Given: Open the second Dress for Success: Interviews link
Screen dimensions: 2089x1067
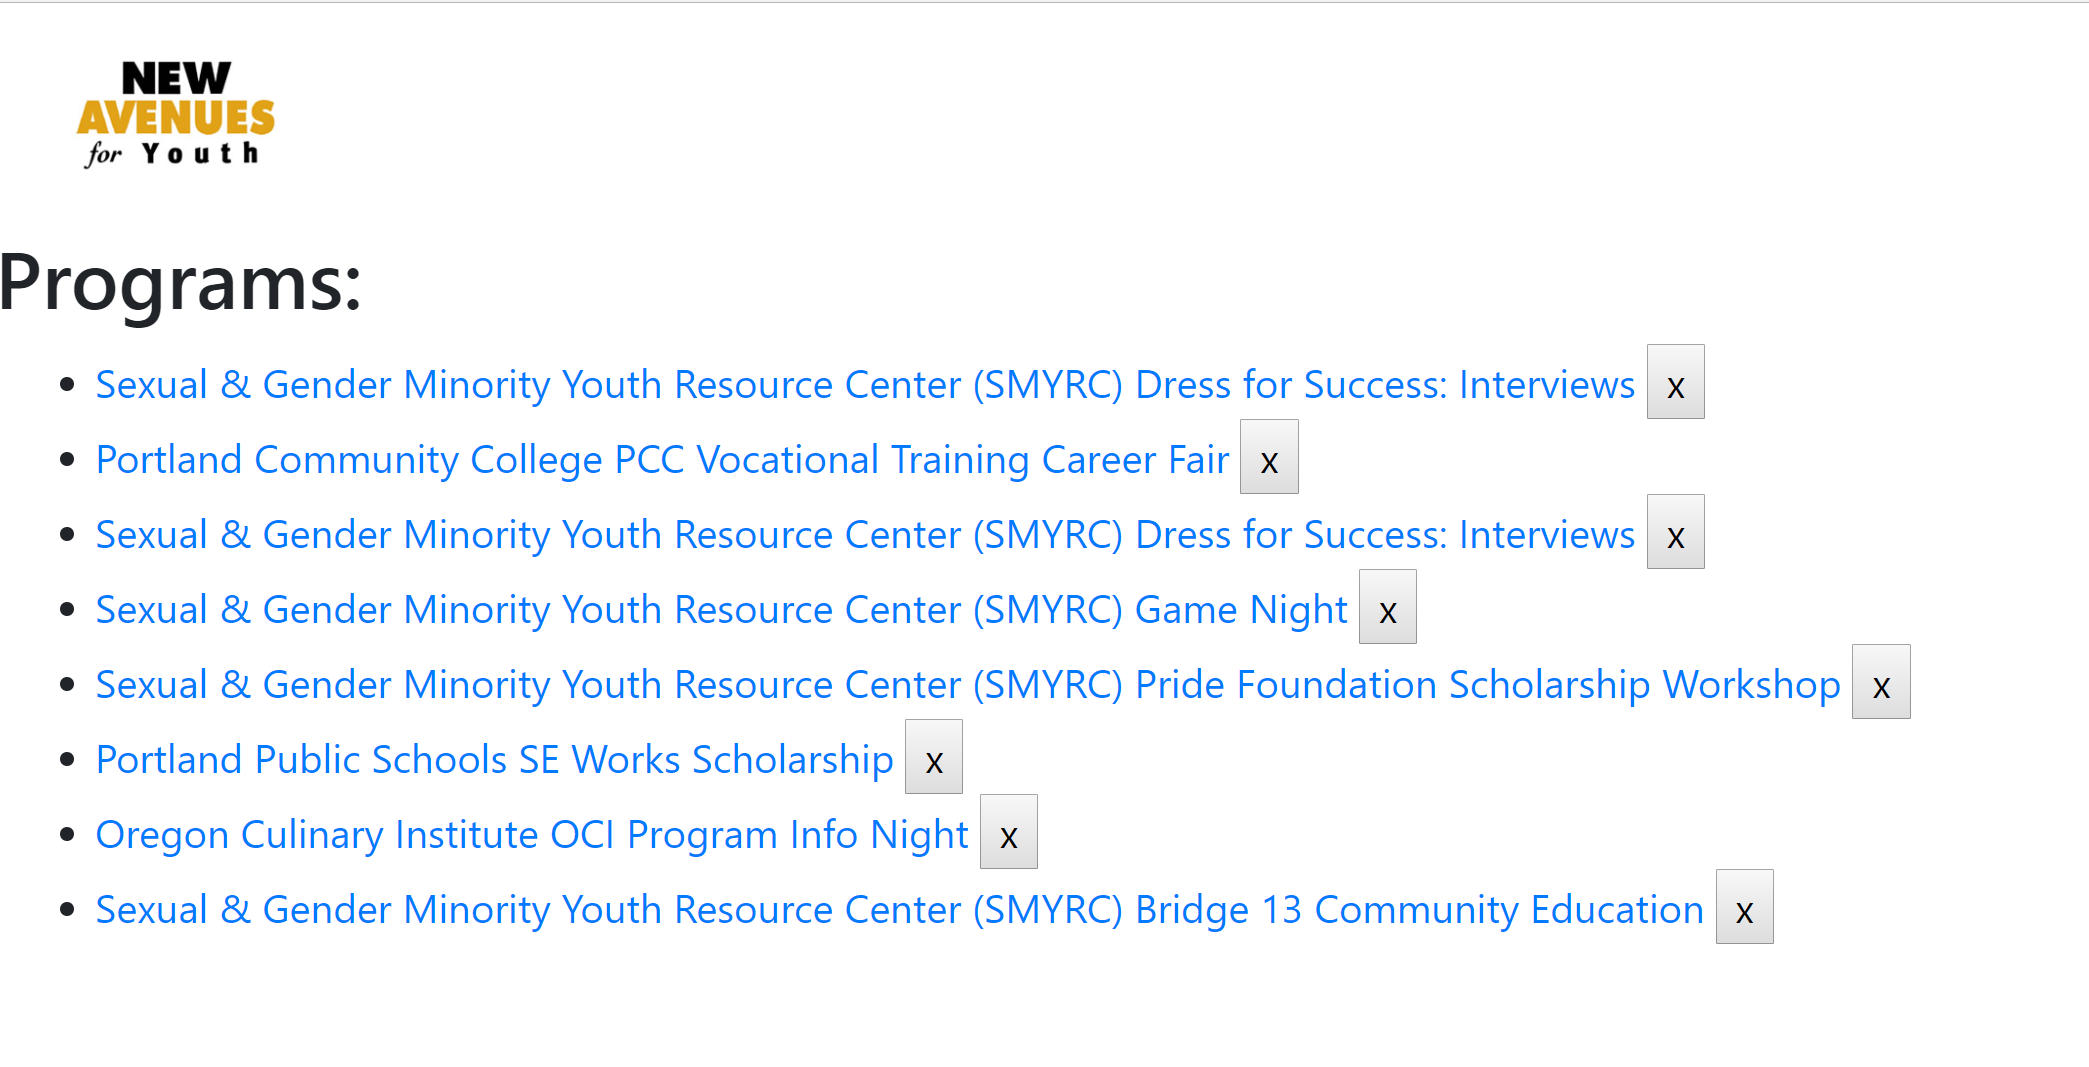Looking at the screenshot, I should (865, 535).
